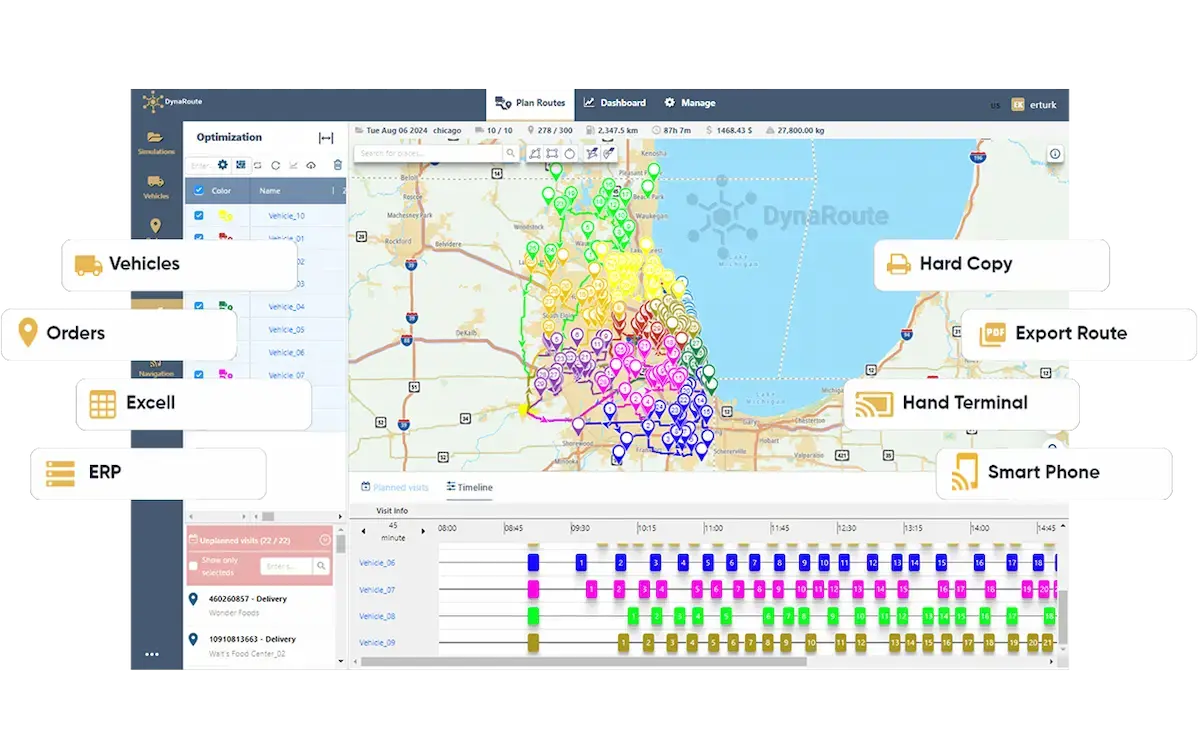Click the cloud upload icon

(x=311, y=165)
